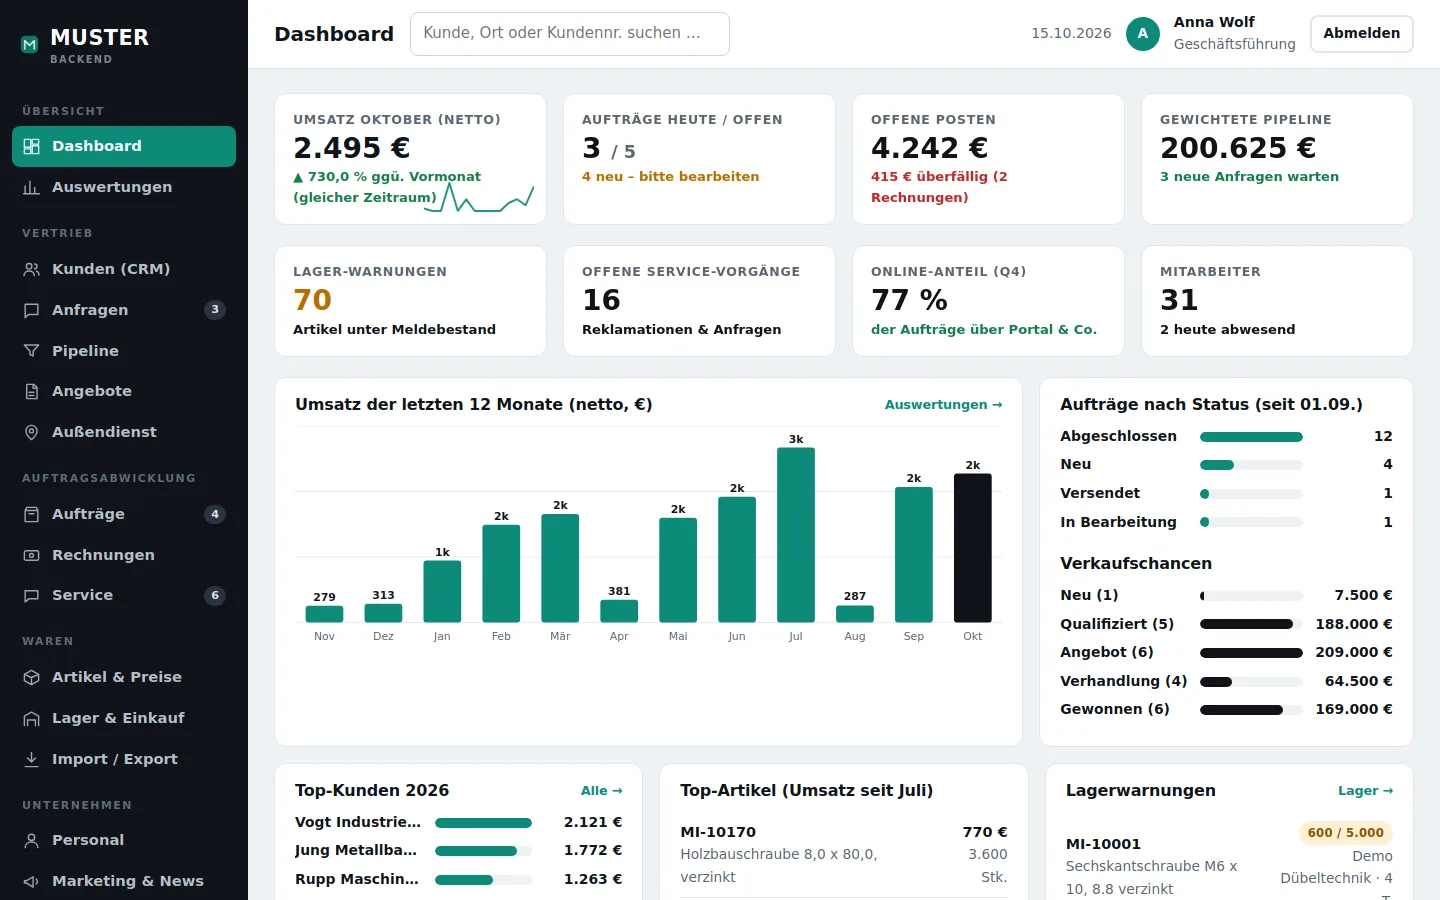
Task: Click the '2 heute abwesend' text
Action: click(x=1227, y=330)
